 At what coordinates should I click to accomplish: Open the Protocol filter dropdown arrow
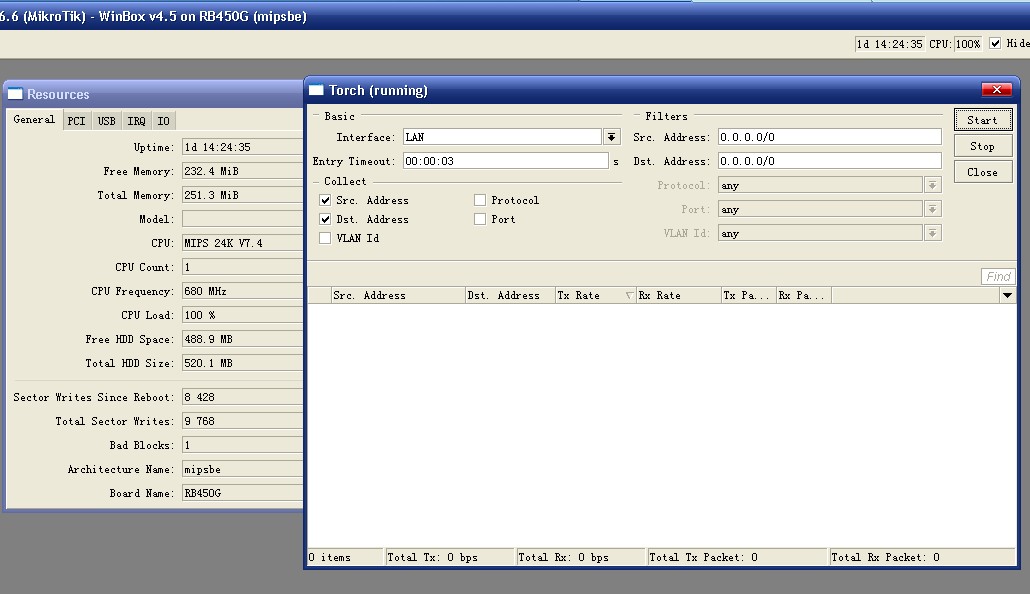point(932,185)
